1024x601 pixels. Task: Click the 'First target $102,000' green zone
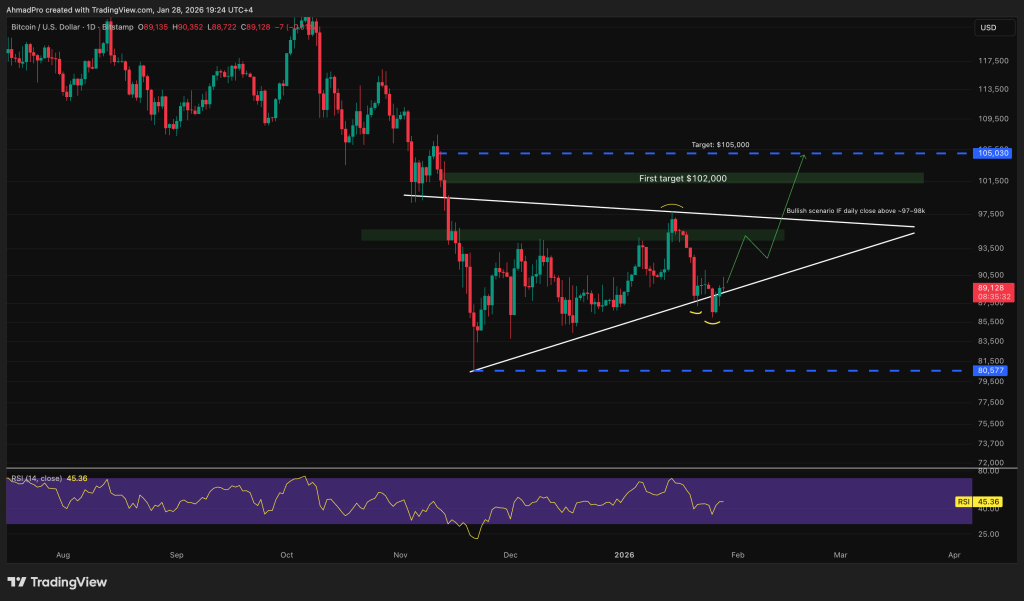click(x=683, y=178)
